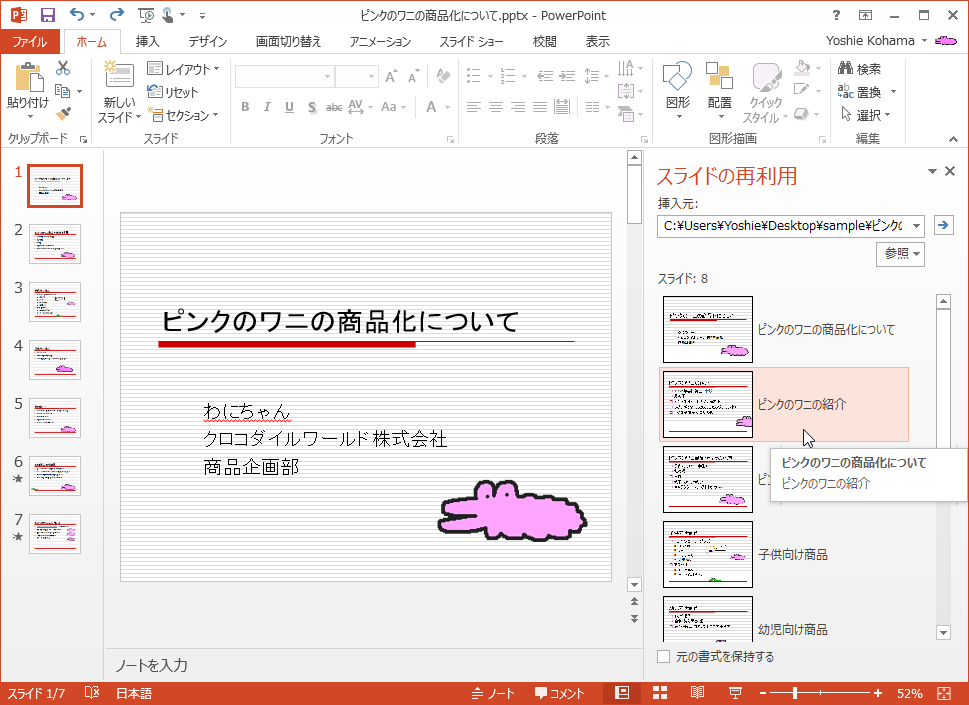Select slide 4 thumbnail in slide panel
The height and width of the screenshot is (705, 969).
point(55,360)
